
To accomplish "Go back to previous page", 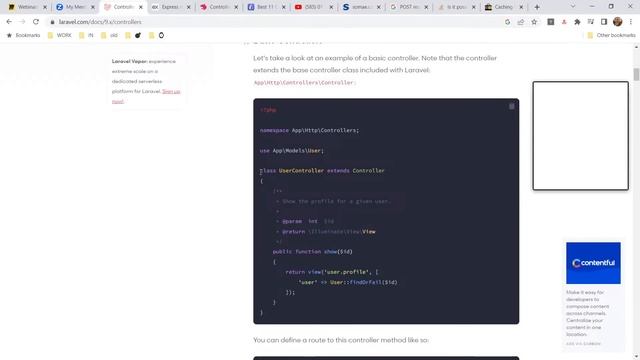I will pyautogui.click(x=9, y=22).
